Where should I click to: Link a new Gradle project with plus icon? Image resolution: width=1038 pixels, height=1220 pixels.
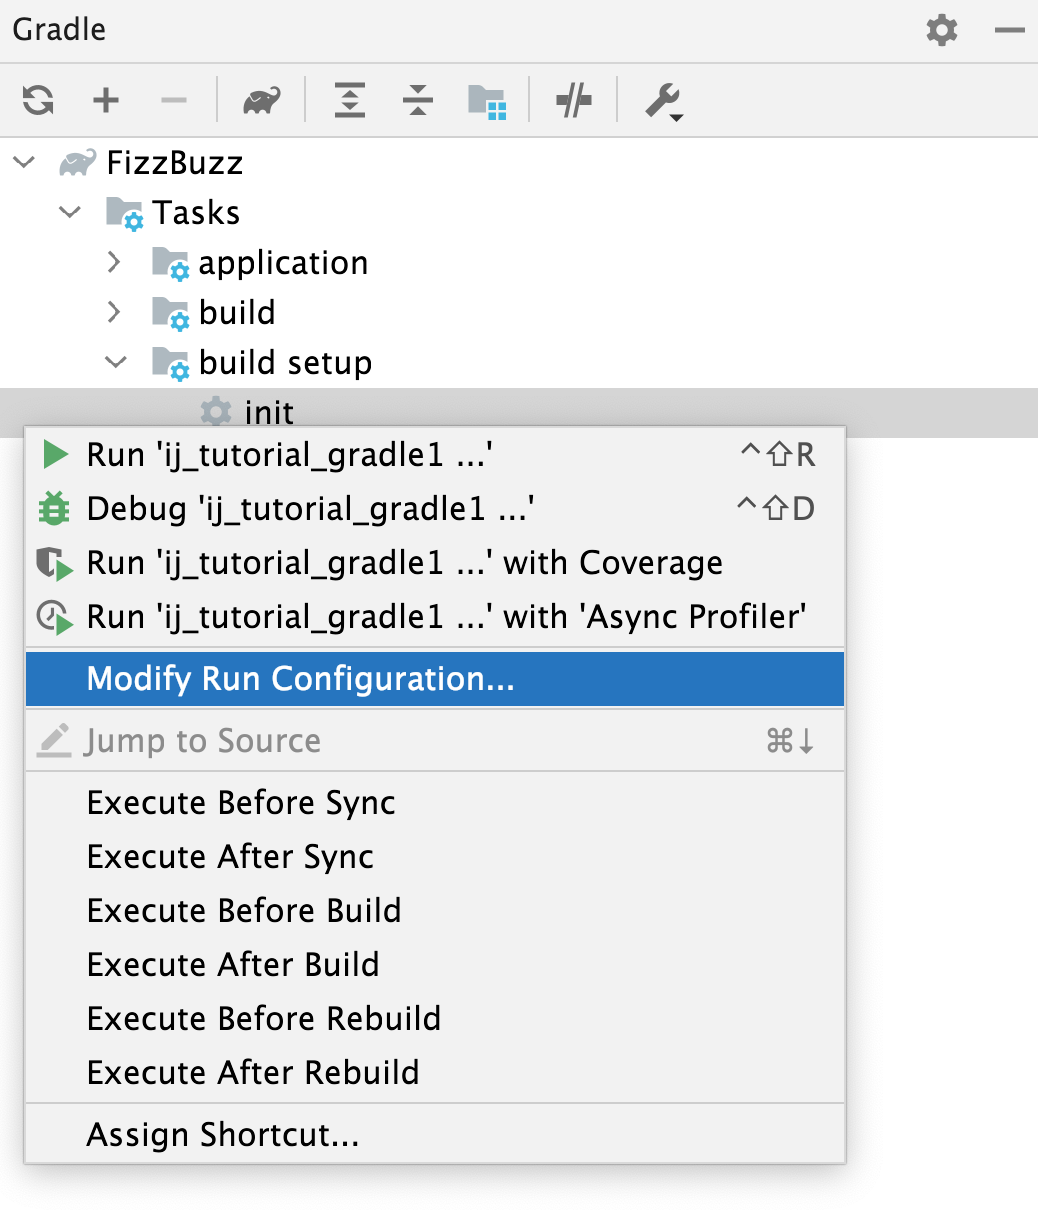coord(105,100)
